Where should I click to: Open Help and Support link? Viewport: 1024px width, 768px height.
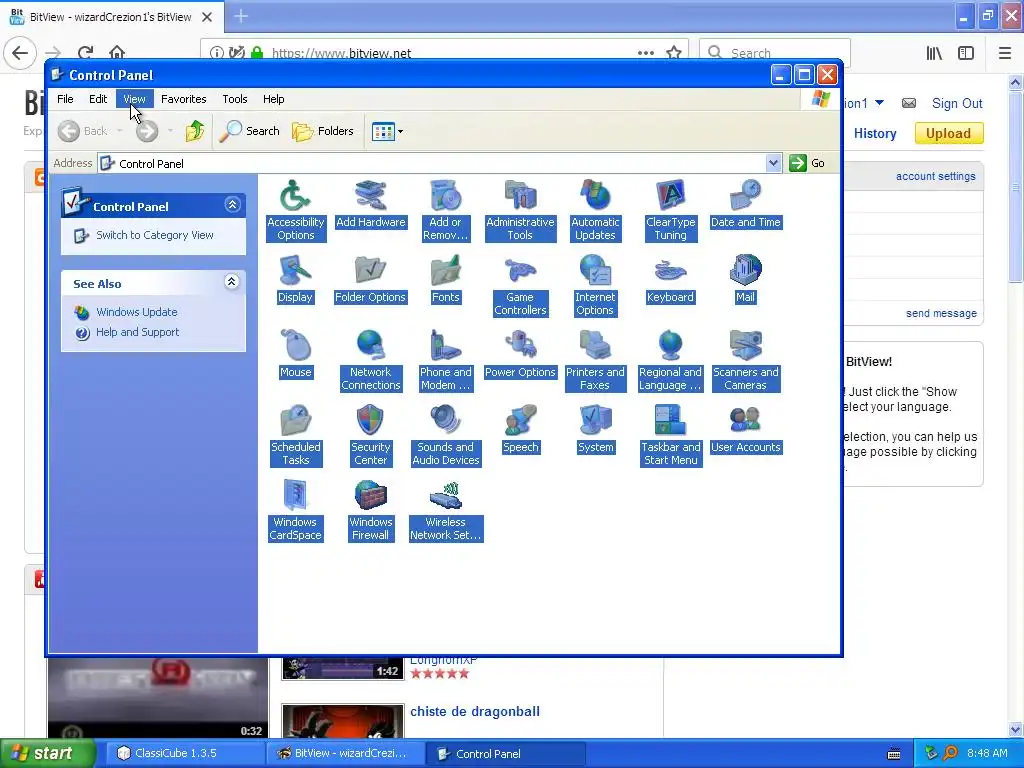(137, 332)
